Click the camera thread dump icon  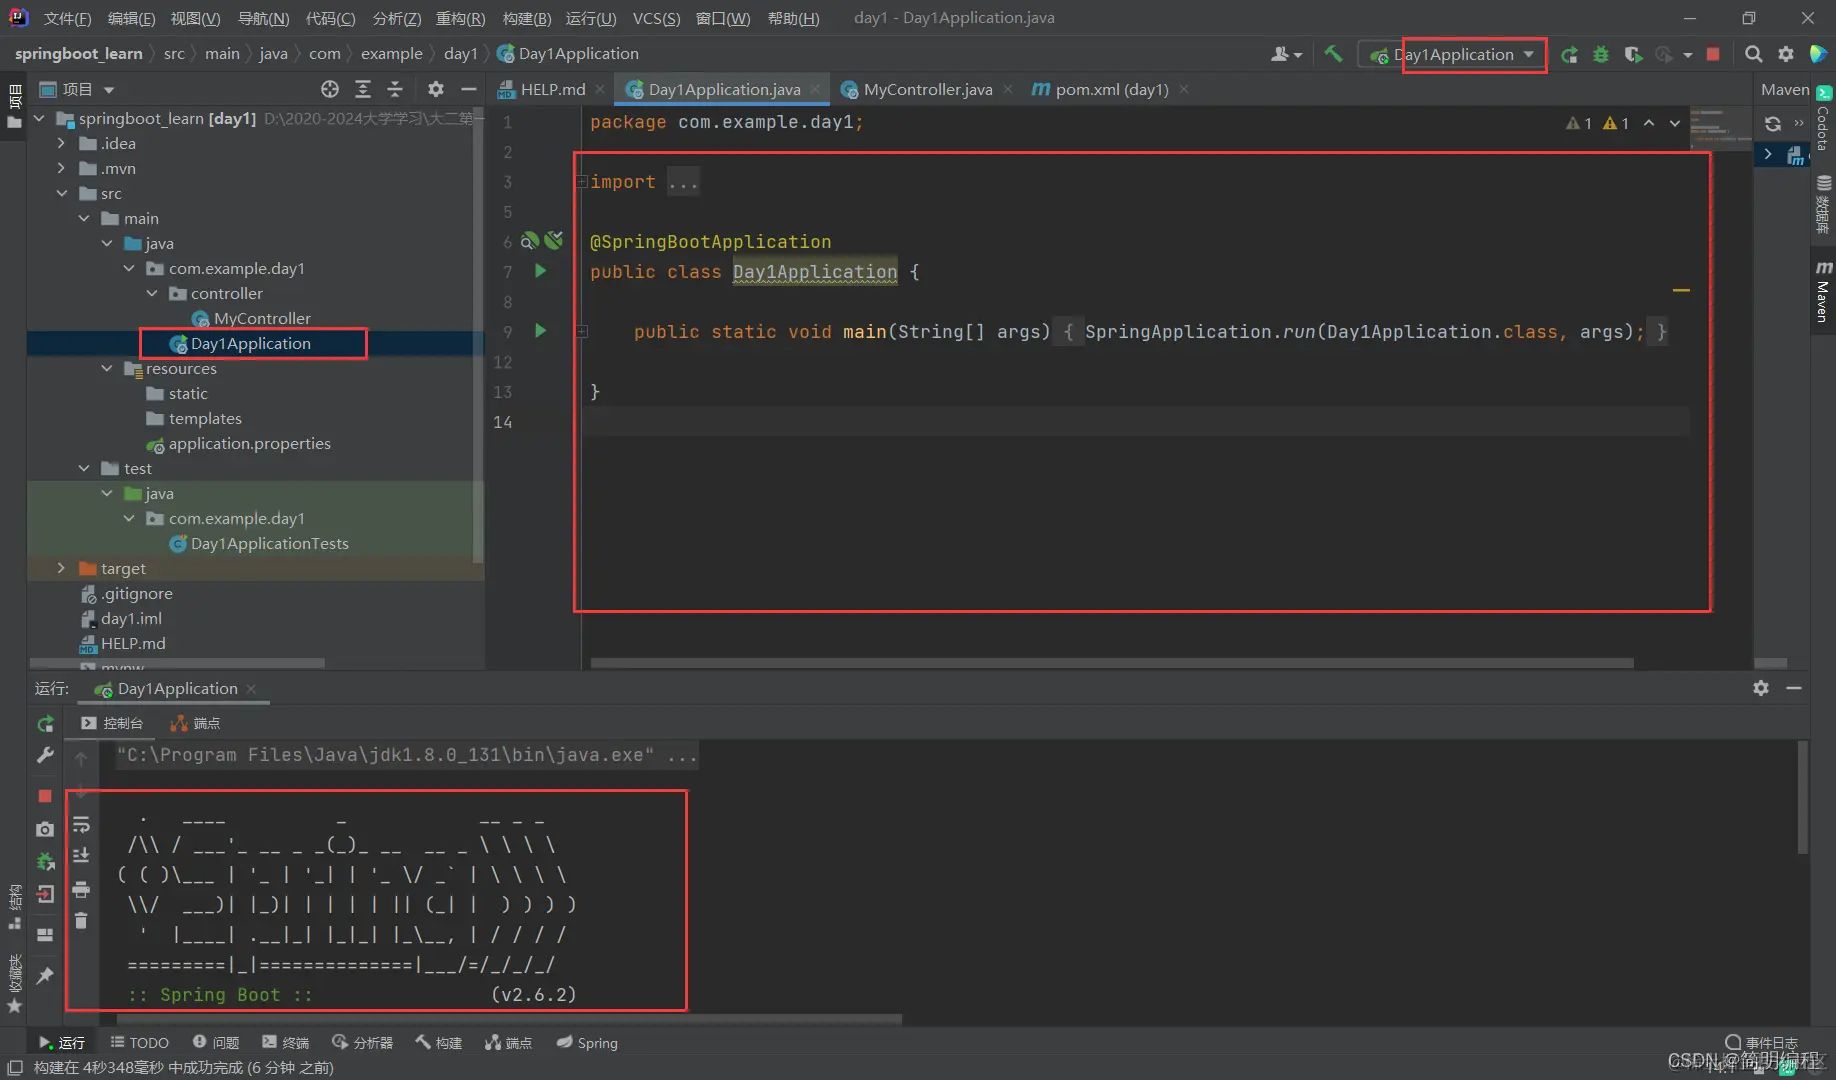45,829
